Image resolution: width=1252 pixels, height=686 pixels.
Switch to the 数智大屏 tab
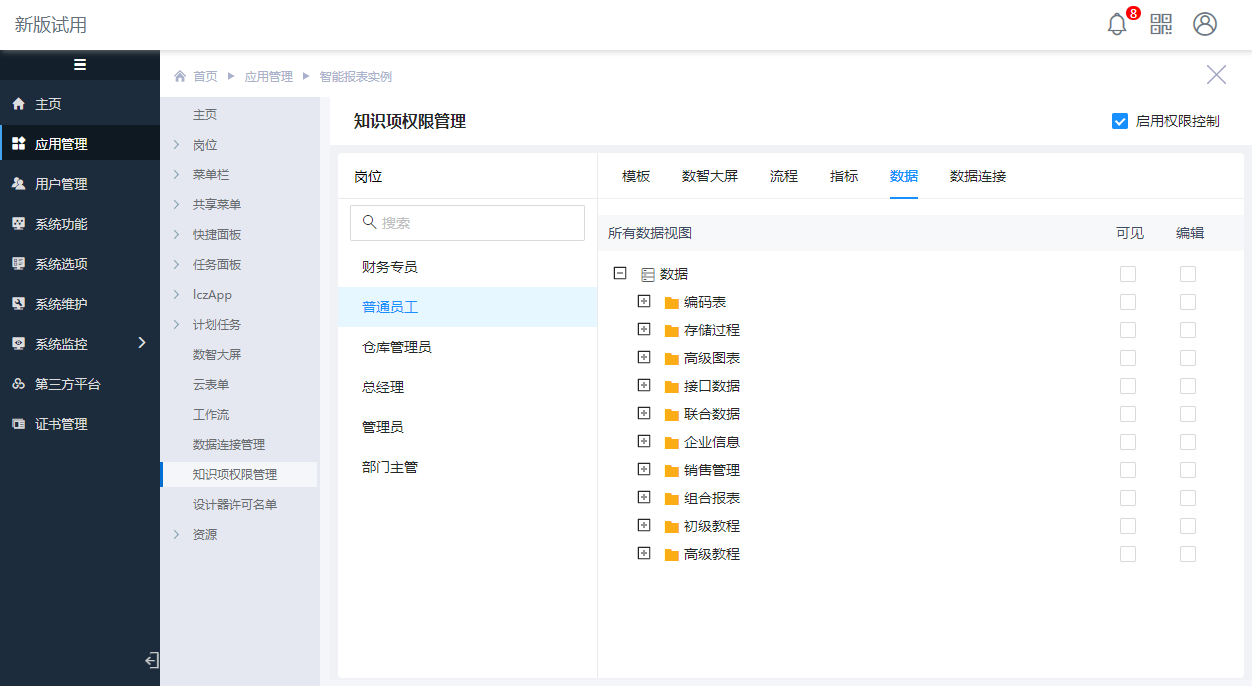coord(709,176)
